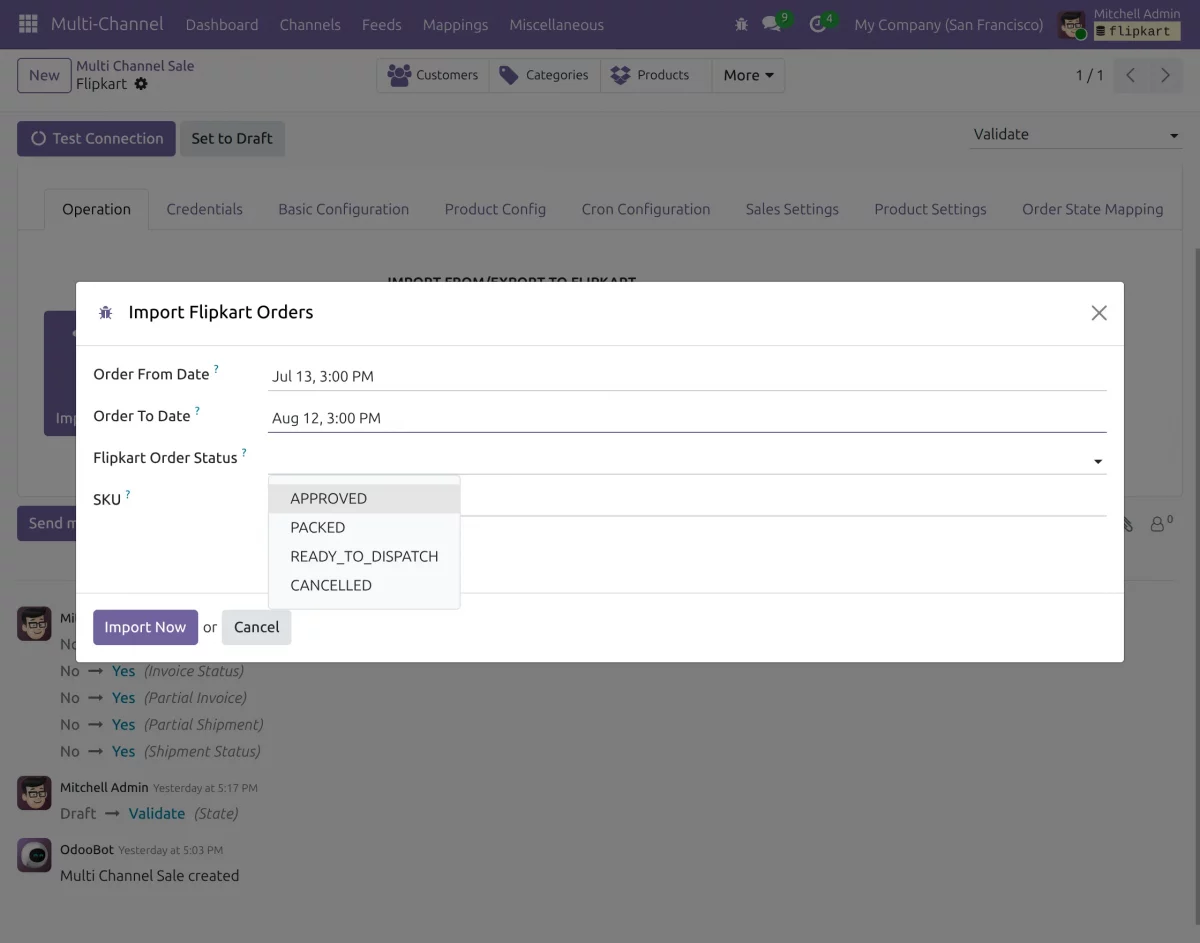The height and width of the screenshot is (943, 1200).
Task: Click the New record button
Action: coord(44,75)
